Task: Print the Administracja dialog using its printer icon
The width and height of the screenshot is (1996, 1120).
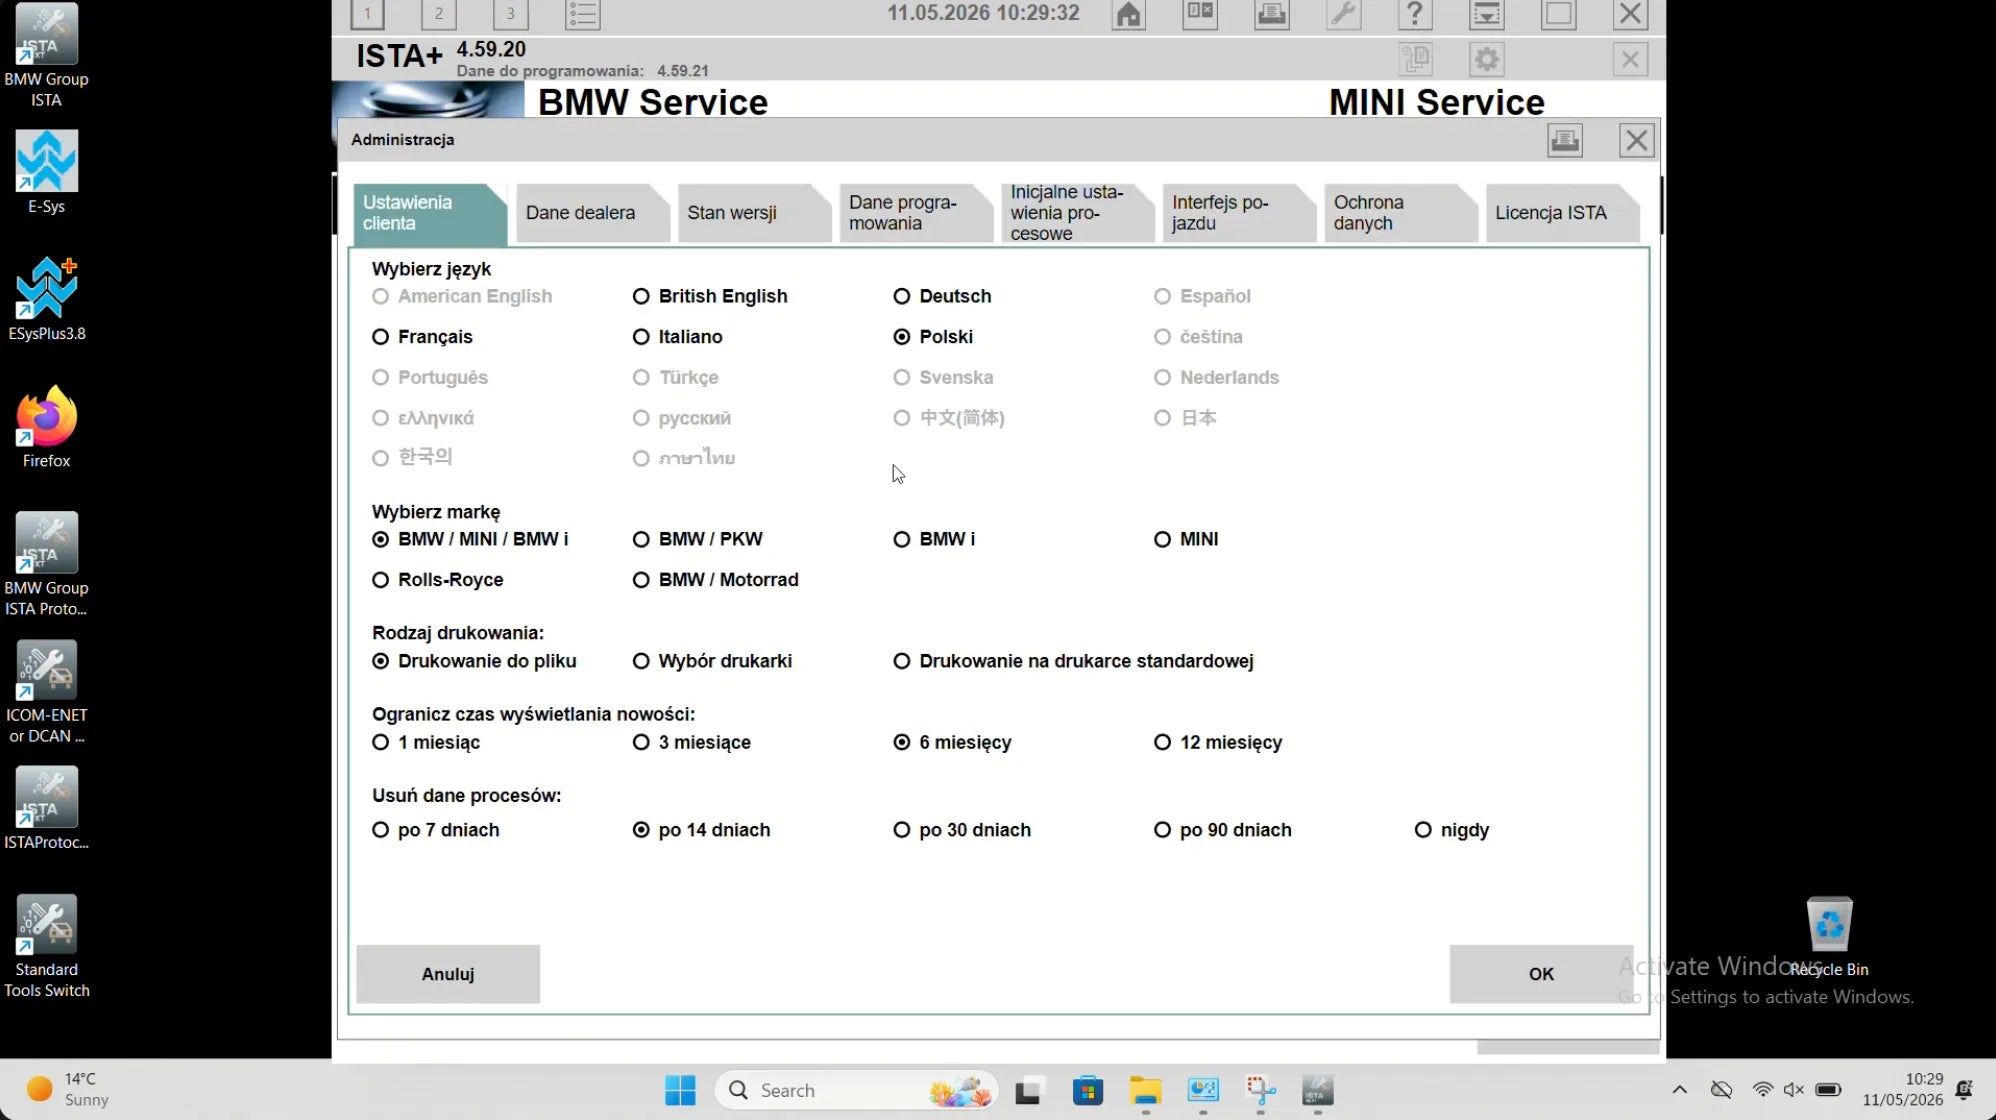Action: (1564, 140)
